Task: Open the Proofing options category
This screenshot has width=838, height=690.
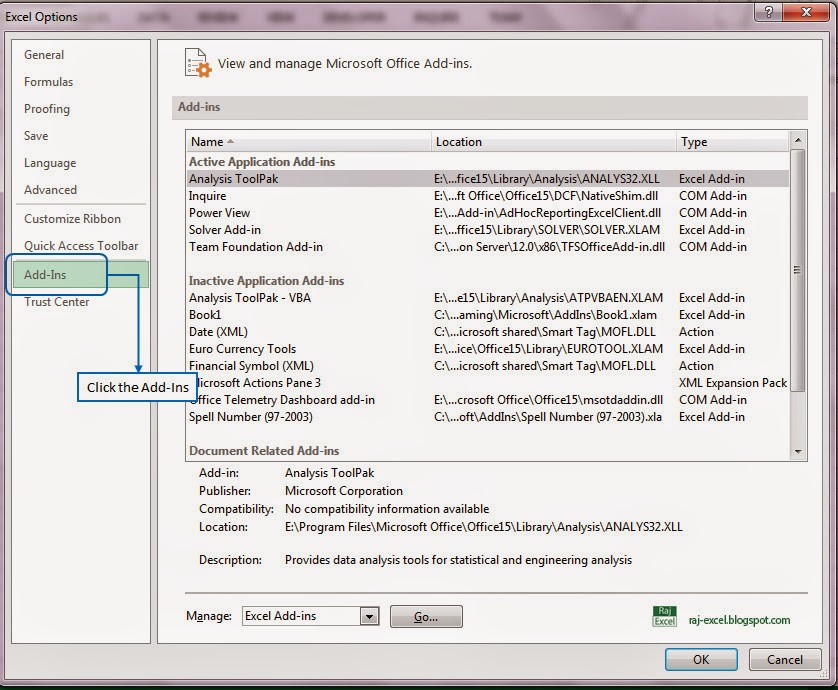Action: pos(47,108)
